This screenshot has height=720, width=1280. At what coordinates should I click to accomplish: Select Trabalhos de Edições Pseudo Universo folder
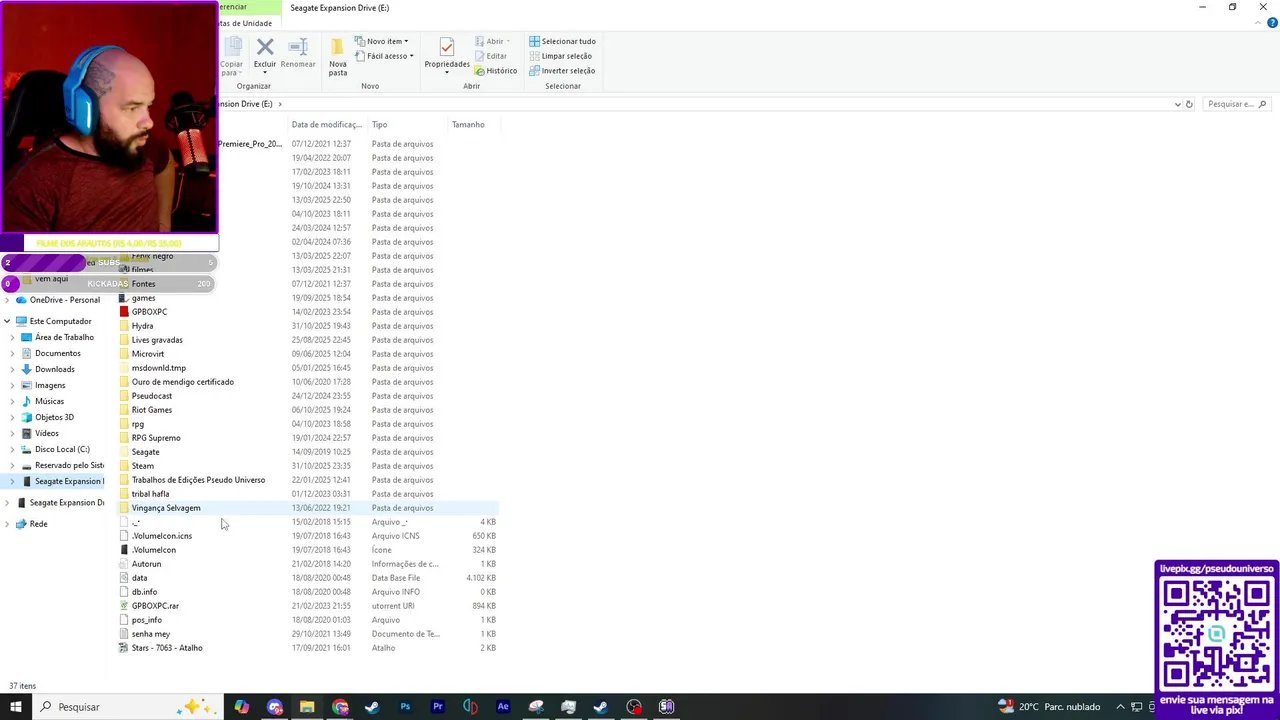pyautogui.click(x=198, y=480)
